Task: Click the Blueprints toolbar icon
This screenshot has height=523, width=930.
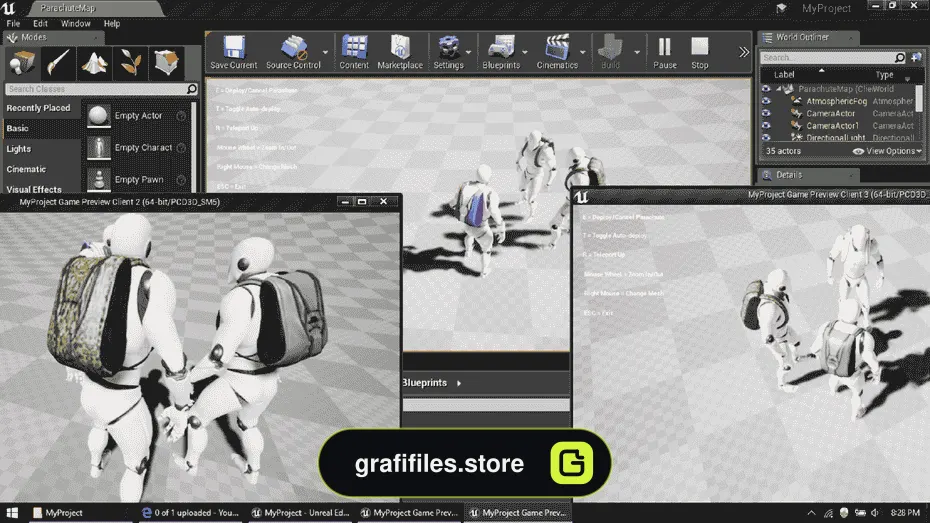Action: (x=501, y=52)
